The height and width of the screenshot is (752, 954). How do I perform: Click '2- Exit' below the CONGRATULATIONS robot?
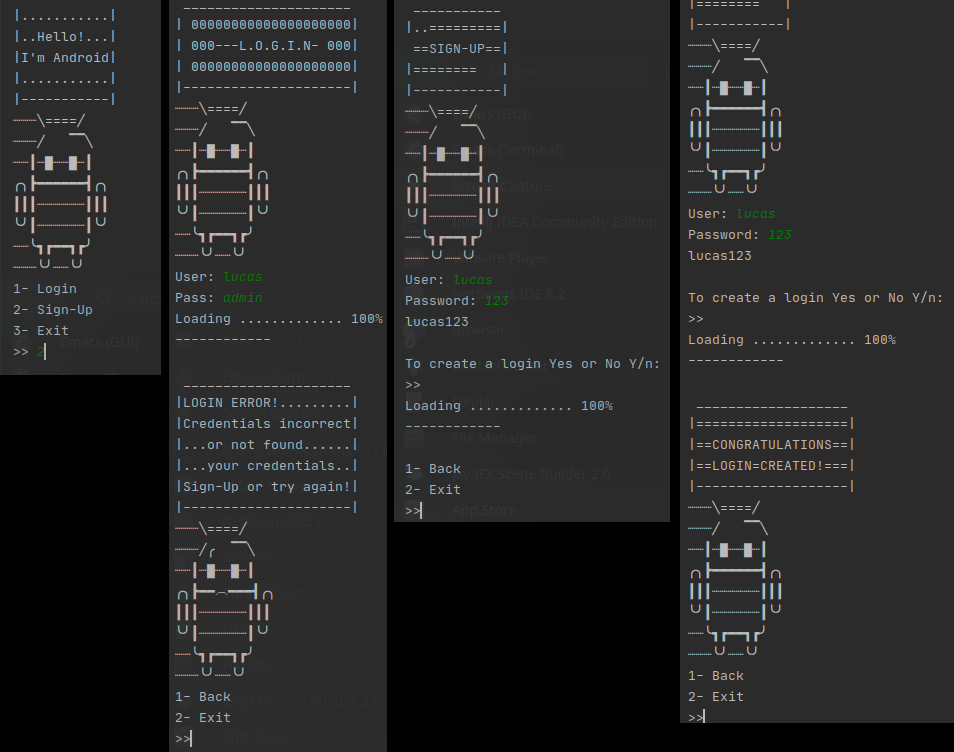pyautogui.click(x=716, y=697)
